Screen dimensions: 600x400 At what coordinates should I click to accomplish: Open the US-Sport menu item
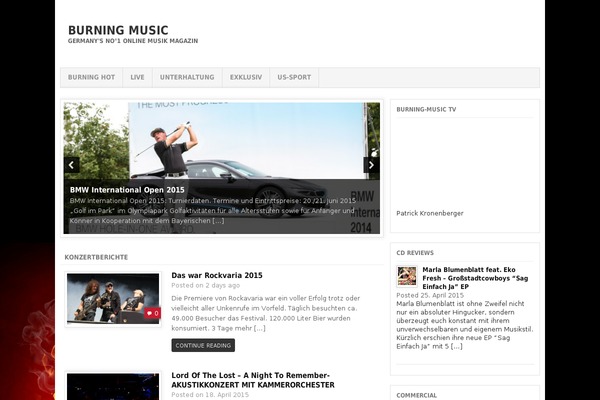click(294, 77)
